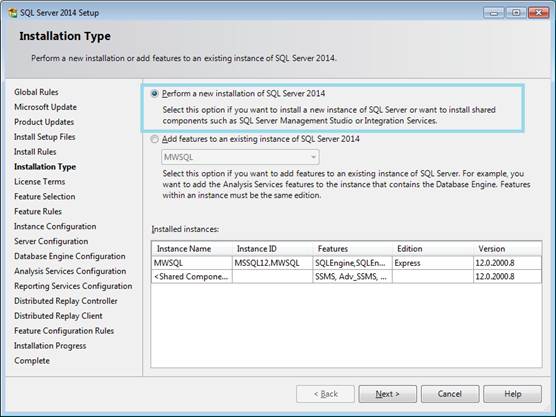Click the Installed instances label
The height and width of the screenshot is (417, 556).
click(x=185, y=229)
